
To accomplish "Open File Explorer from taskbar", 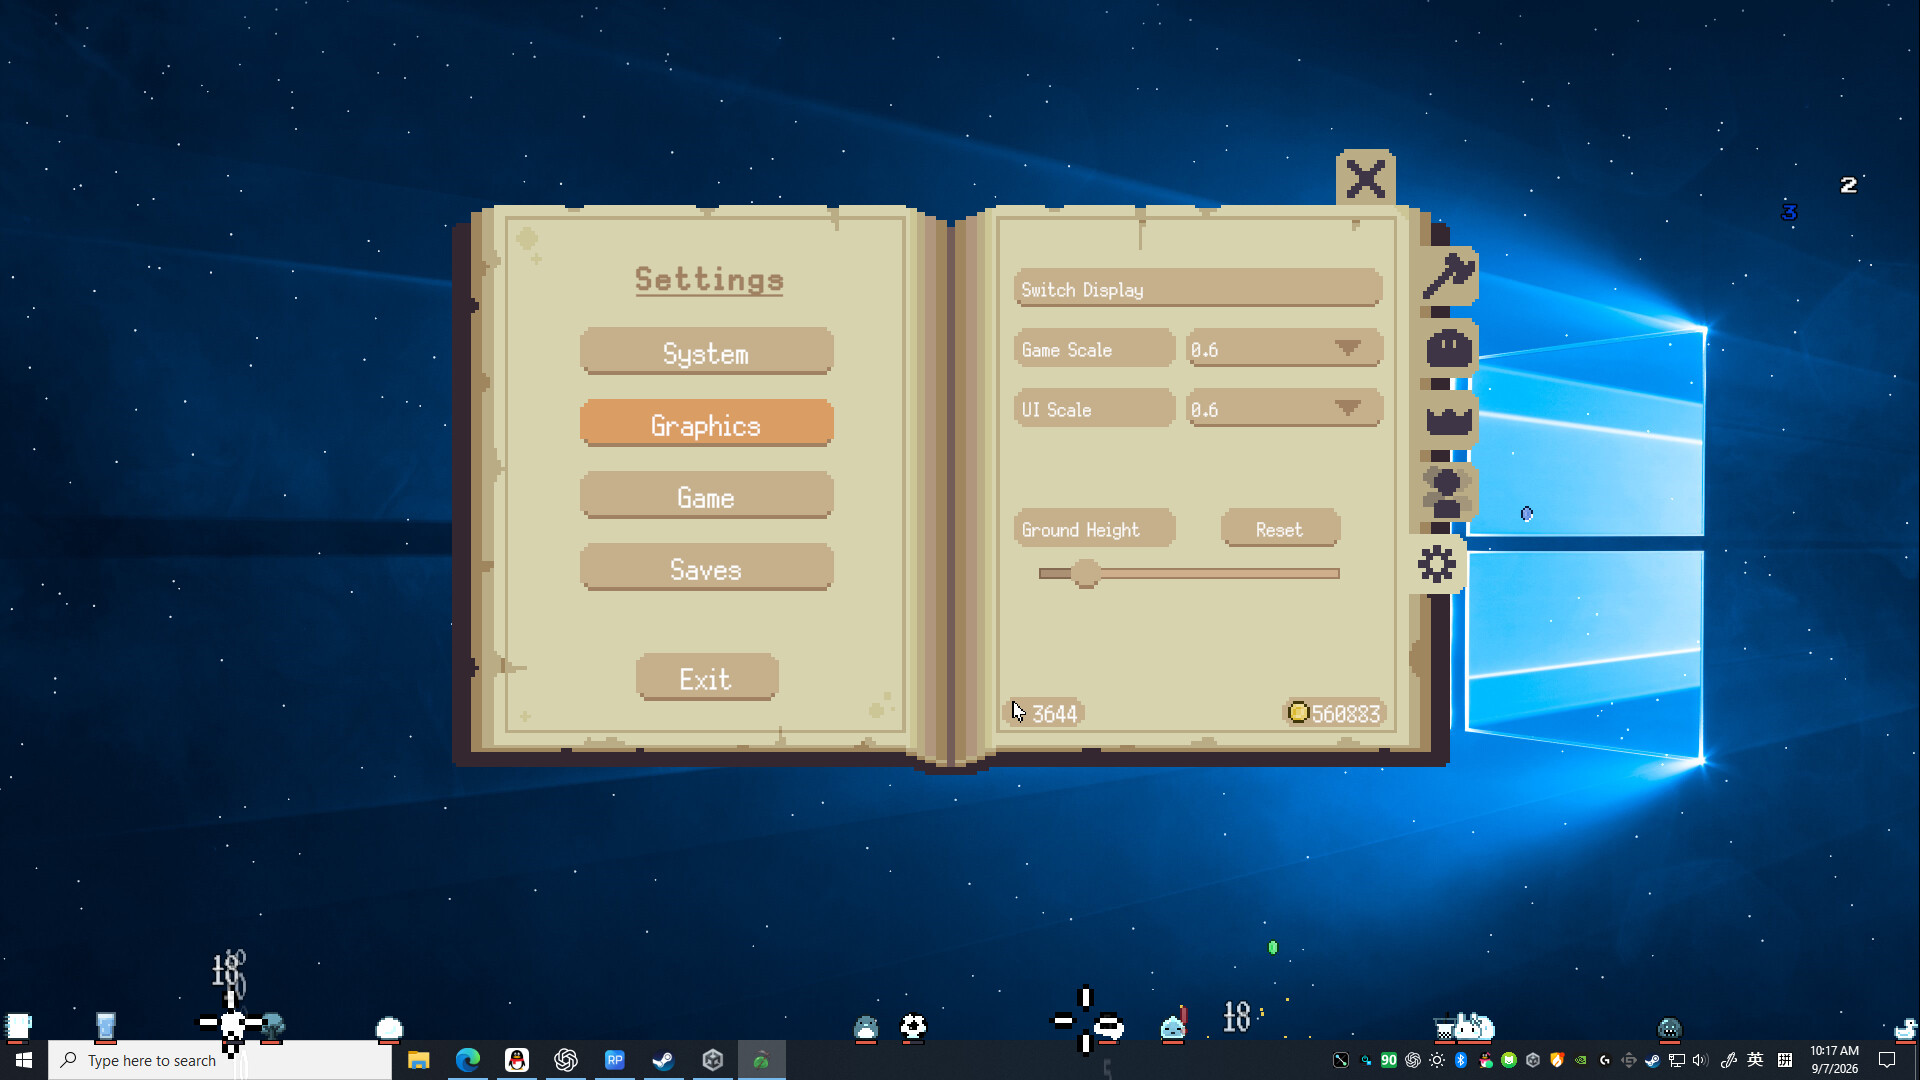I will [x=418, y=1060].
